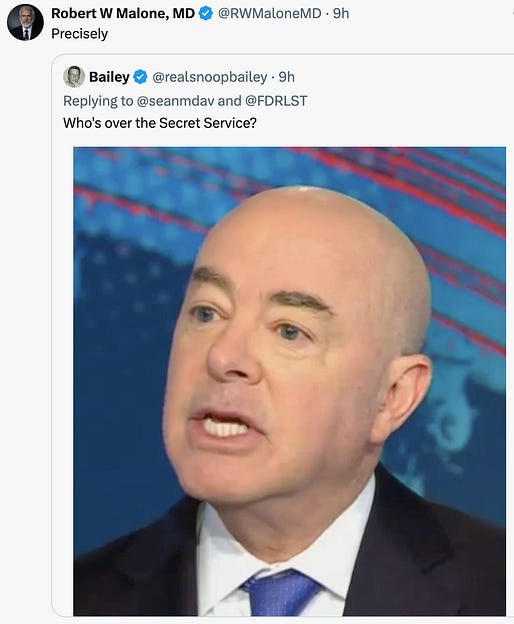Open the 9h timestamp after @RWMaloneMD
514x624 pixels.
(341, 14)
